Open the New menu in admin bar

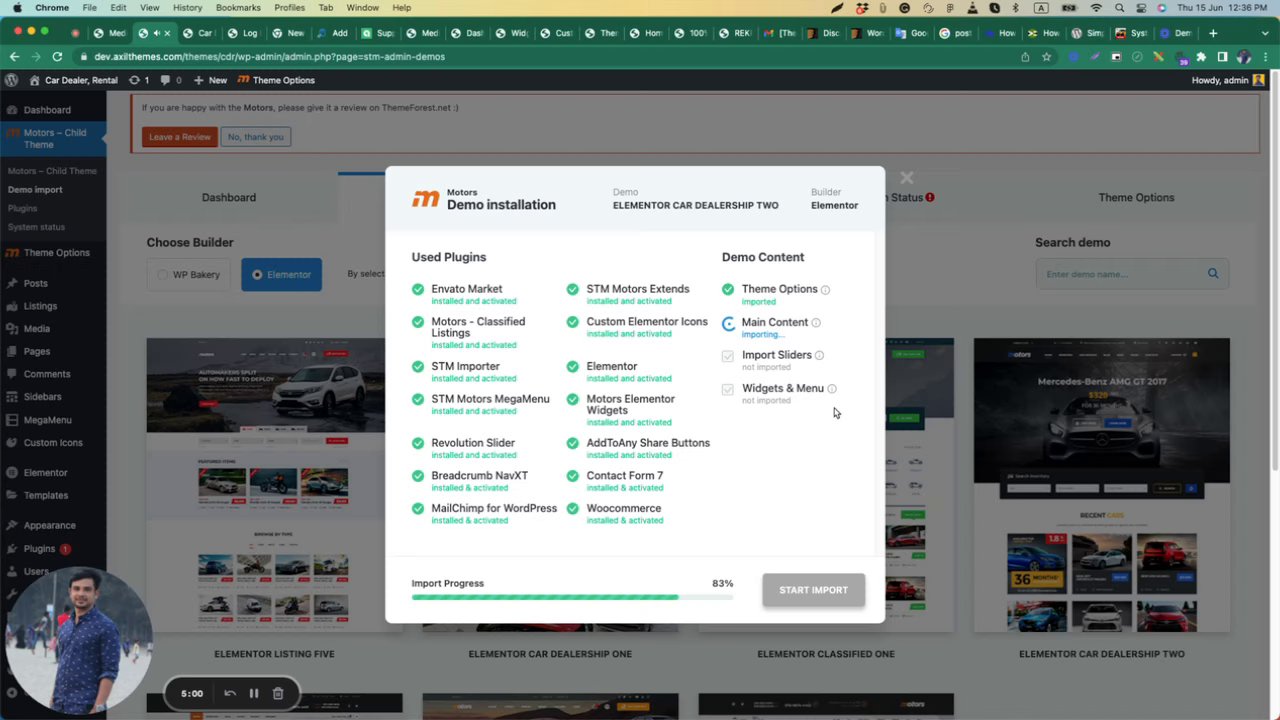click(210, 80)
